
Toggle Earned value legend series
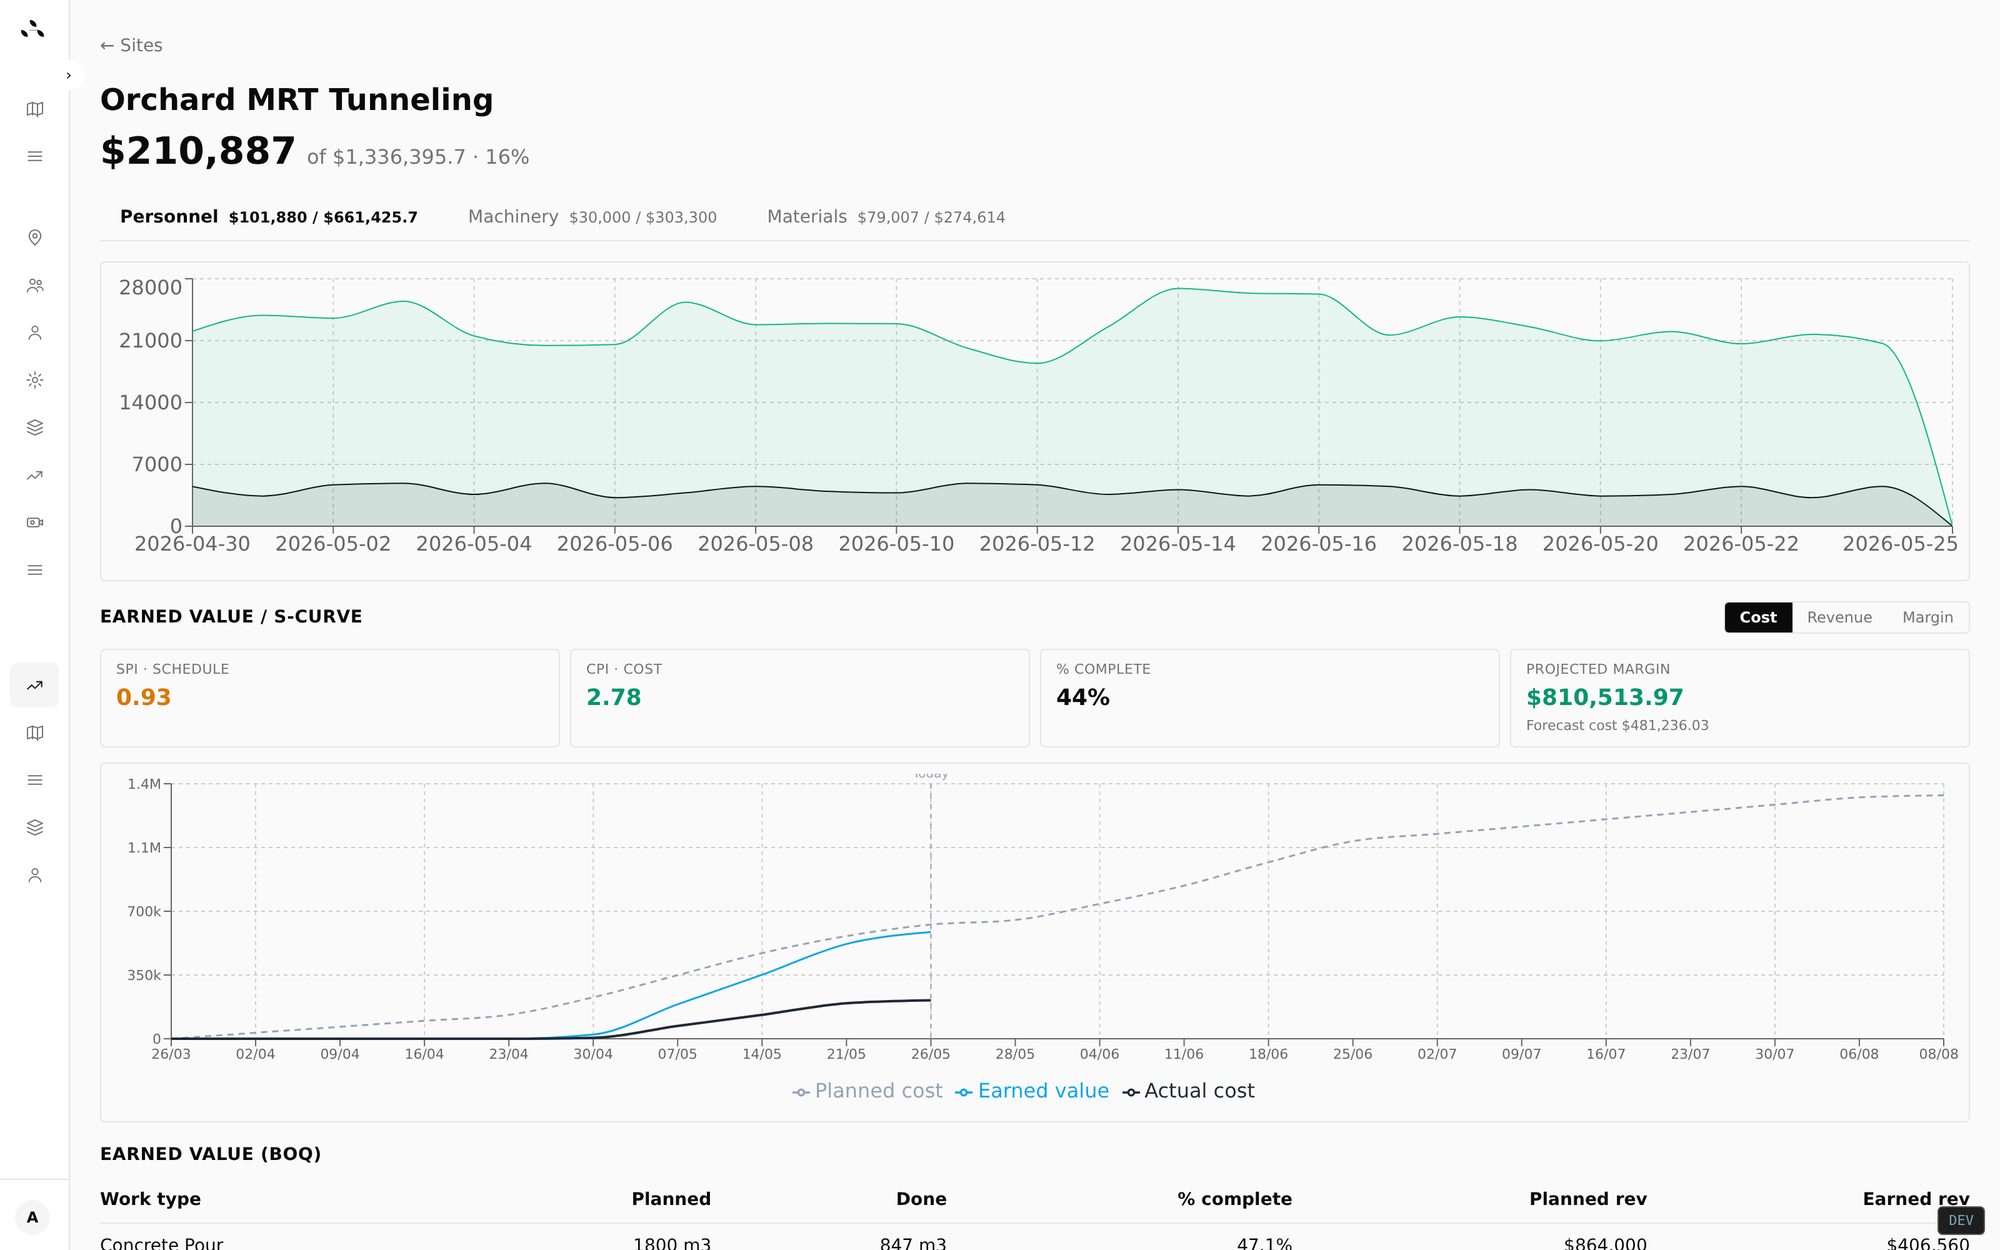[1032, 1091]
